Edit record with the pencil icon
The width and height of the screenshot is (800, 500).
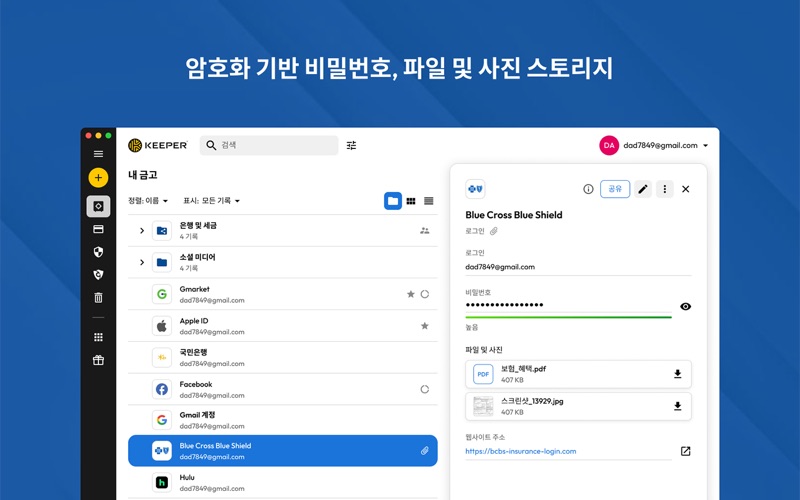pyautogui.click(x=643, y=189)
